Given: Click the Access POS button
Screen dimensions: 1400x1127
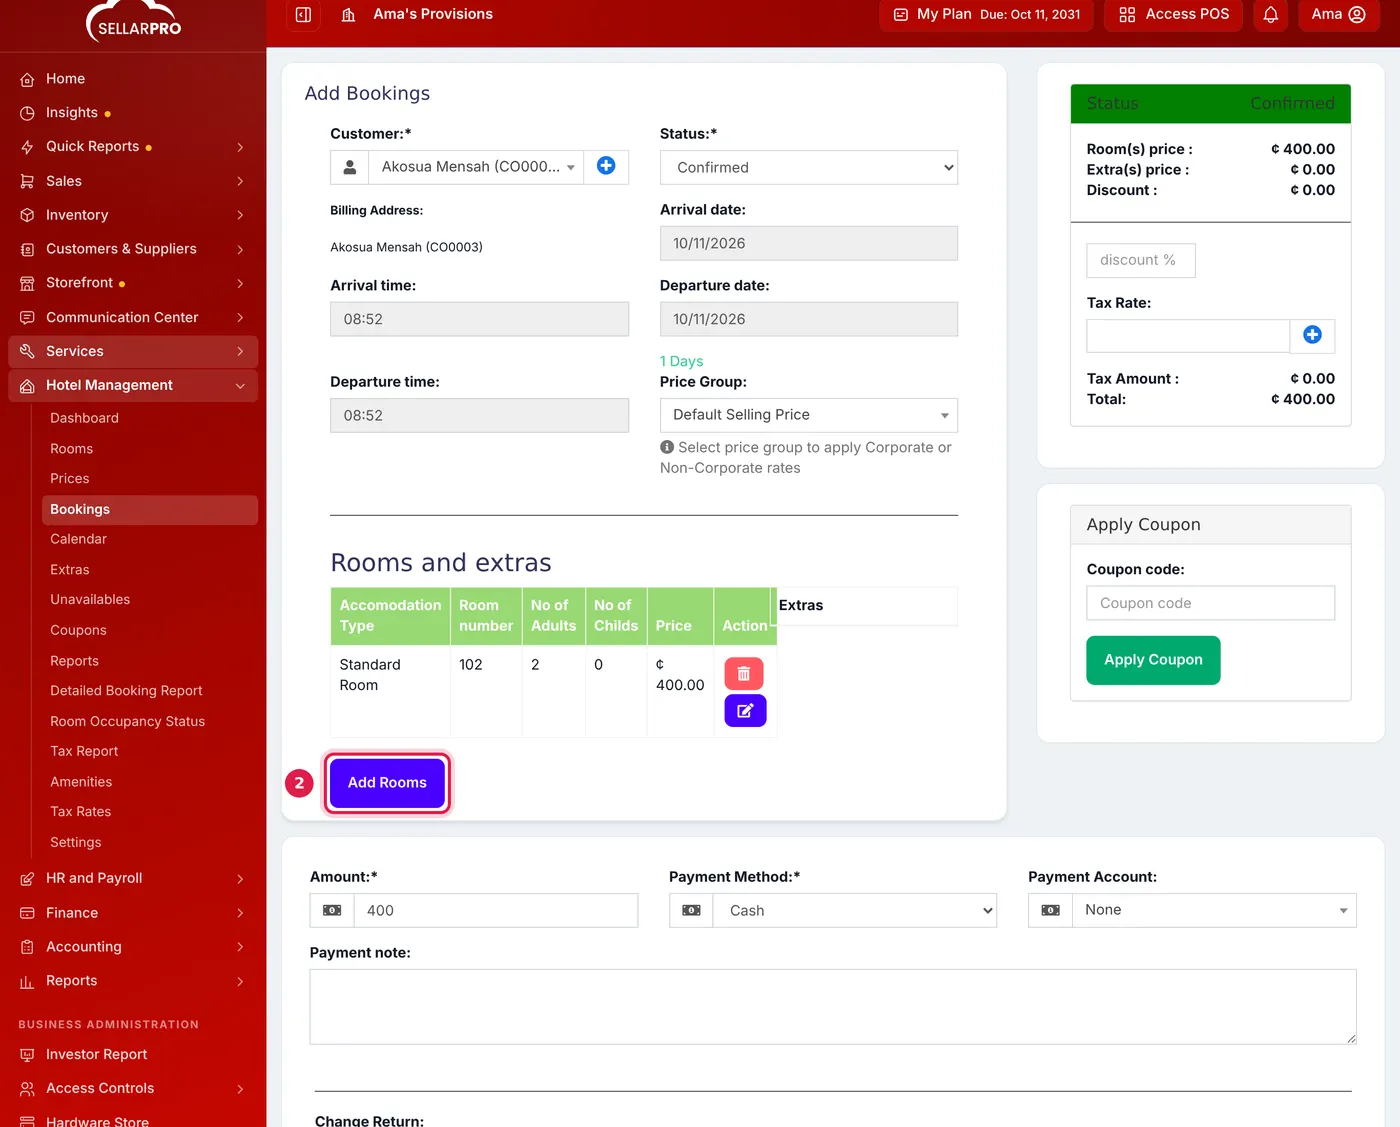Looking at the screenshot, I should [1173, 15].
